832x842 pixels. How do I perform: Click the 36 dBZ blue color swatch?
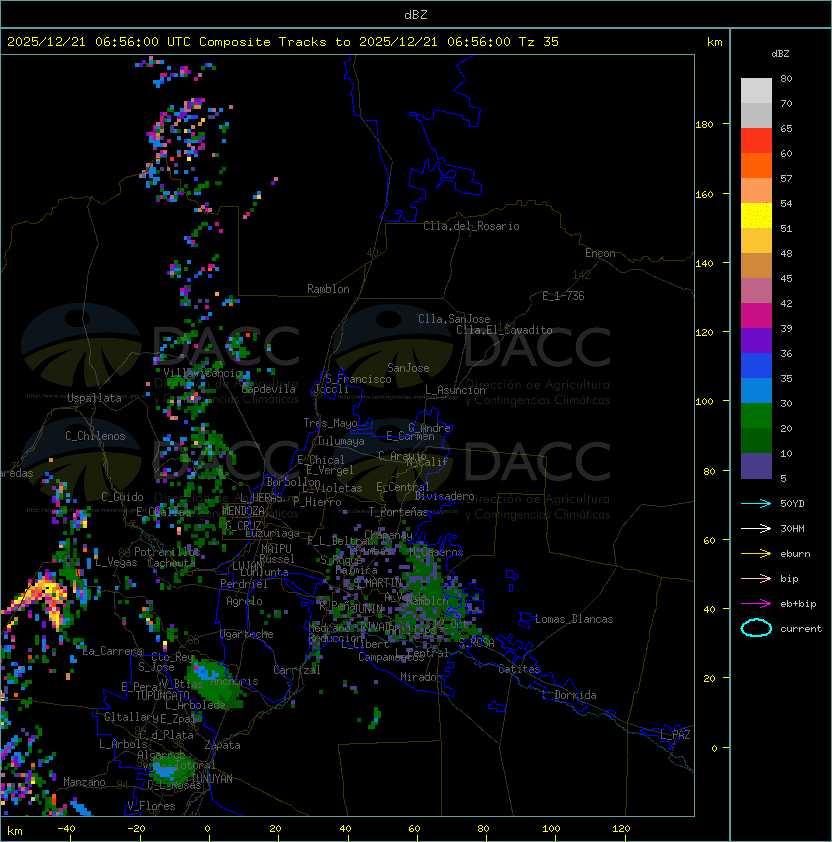[x=756, y=366]
